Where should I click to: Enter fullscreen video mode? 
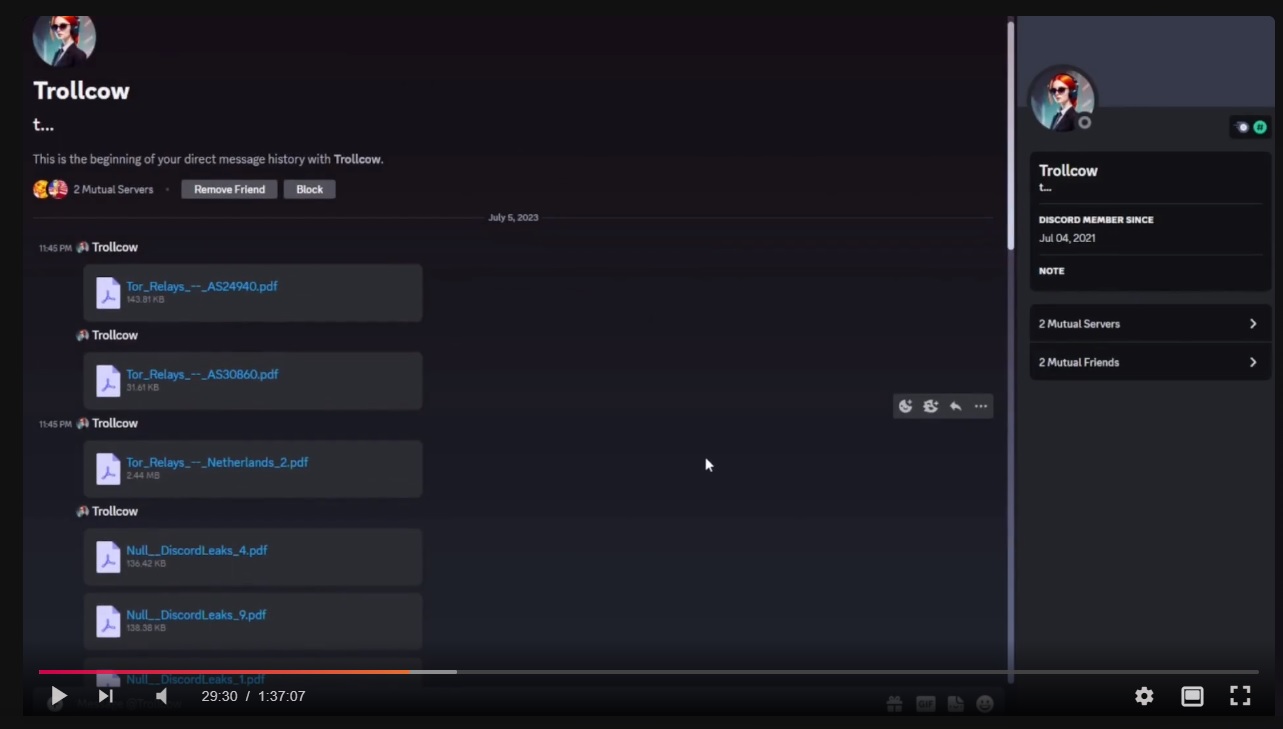point(1240,696)
